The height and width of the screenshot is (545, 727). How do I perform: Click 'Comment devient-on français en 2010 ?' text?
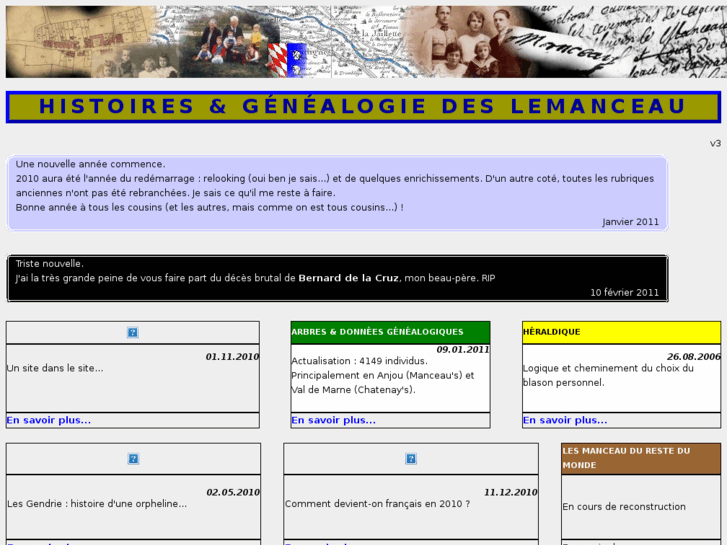tap(377, 504)
